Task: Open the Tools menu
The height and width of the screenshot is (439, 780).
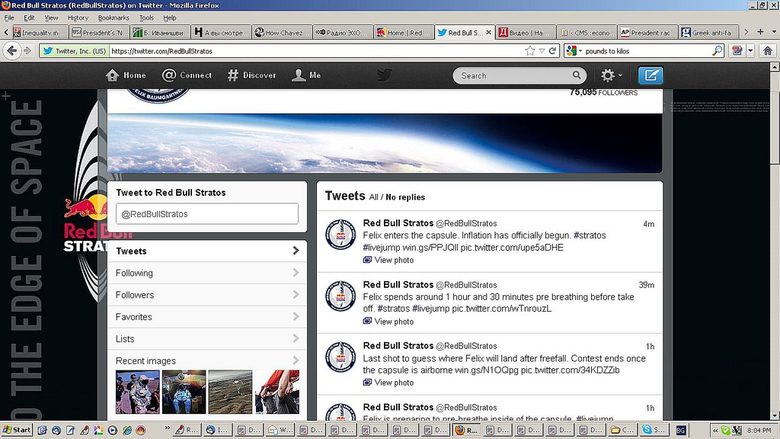Action: [146, 17]
